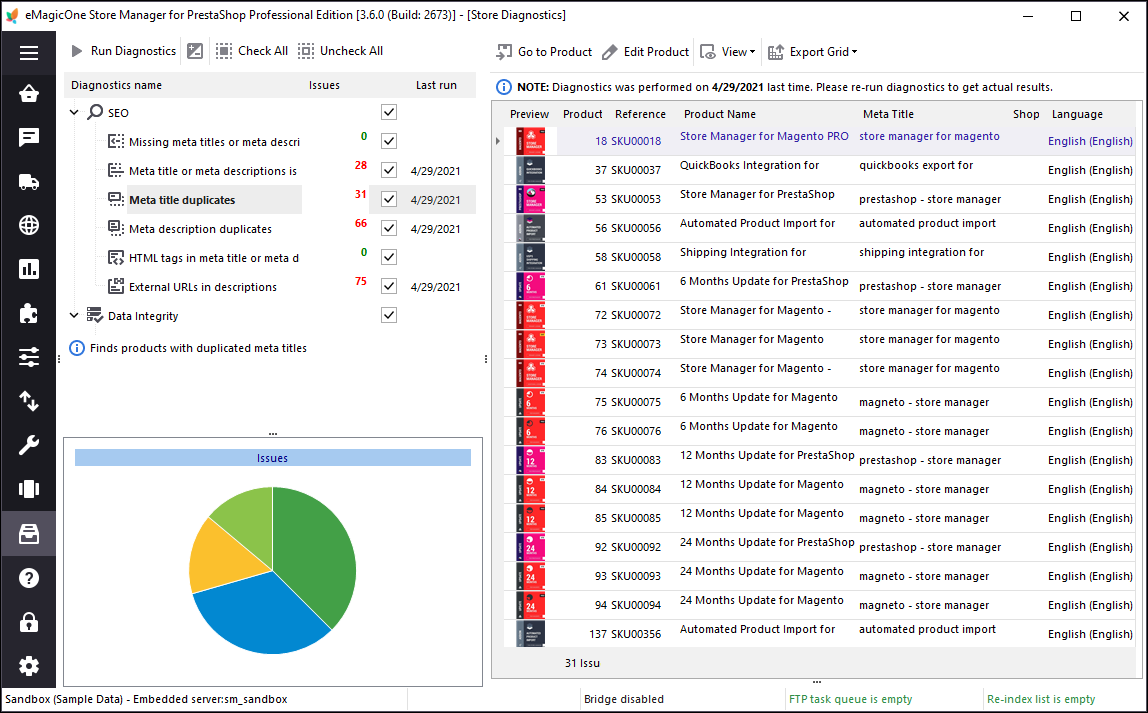
Task: Sort by Last run column header
Action: [436, 85]
